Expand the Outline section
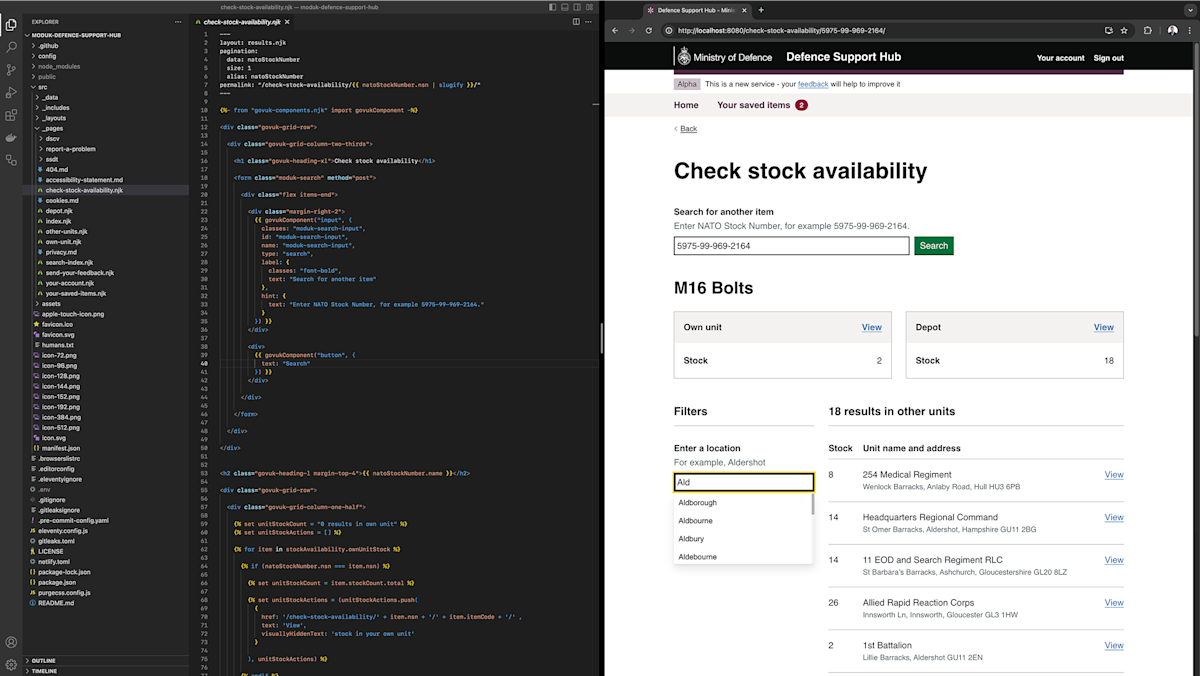Viewport: 1200px width, 676px height. 43,660
